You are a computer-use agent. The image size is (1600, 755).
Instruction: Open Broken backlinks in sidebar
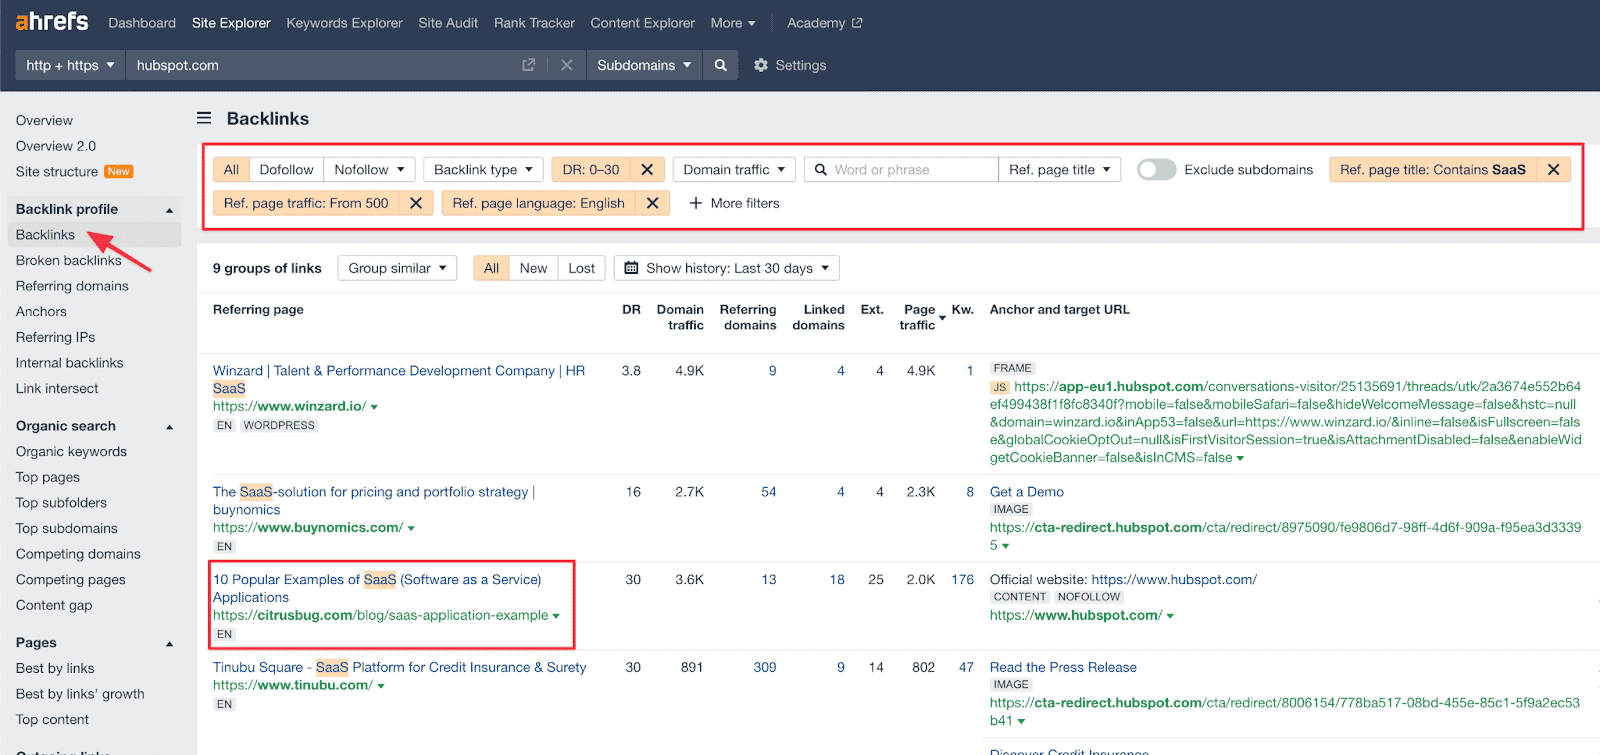point(68,260)
